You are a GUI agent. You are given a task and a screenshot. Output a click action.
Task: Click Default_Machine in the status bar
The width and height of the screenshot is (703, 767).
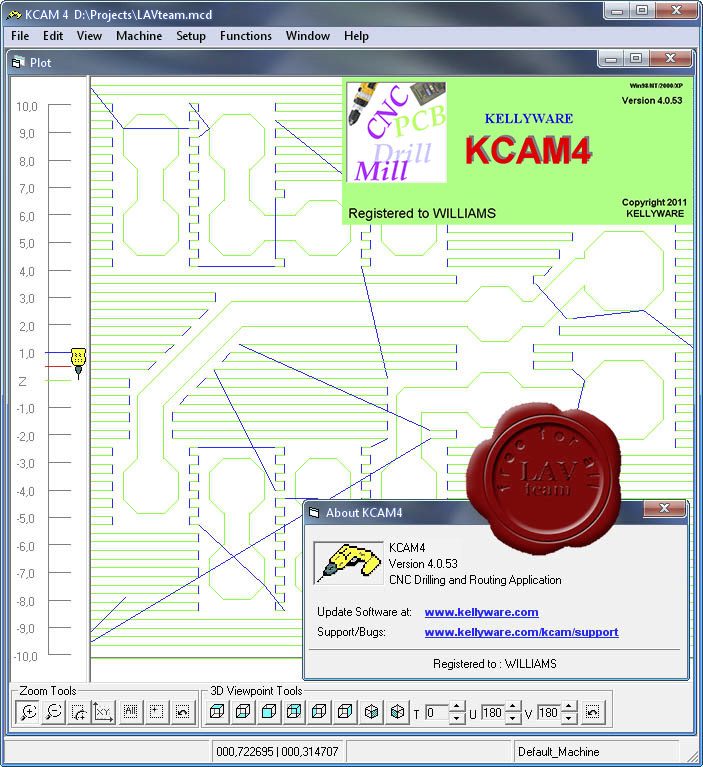(x=558, y=751)
